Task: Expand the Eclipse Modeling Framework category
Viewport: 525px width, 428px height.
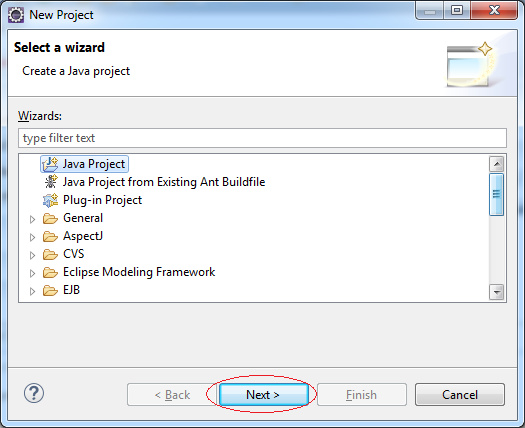Action: point(32,273)
